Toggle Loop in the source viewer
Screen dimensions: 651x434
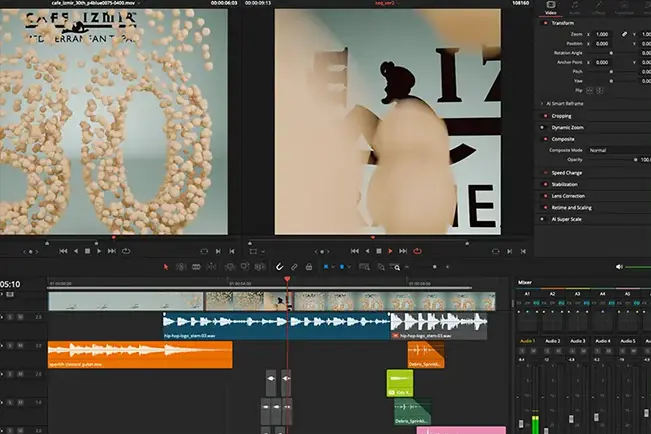pyautogui.click(x=126, y=251)
